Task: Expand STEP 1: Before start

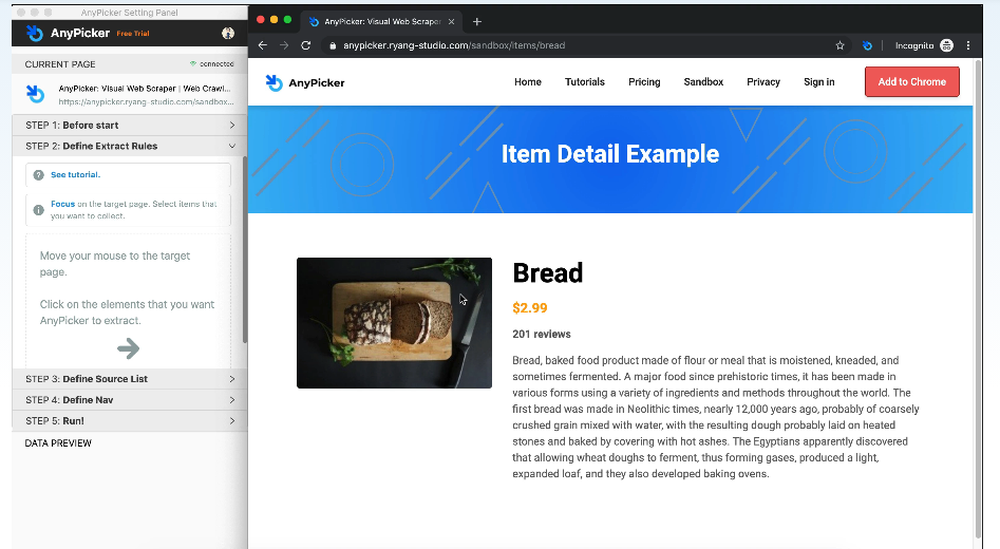Action: point(129,125)
